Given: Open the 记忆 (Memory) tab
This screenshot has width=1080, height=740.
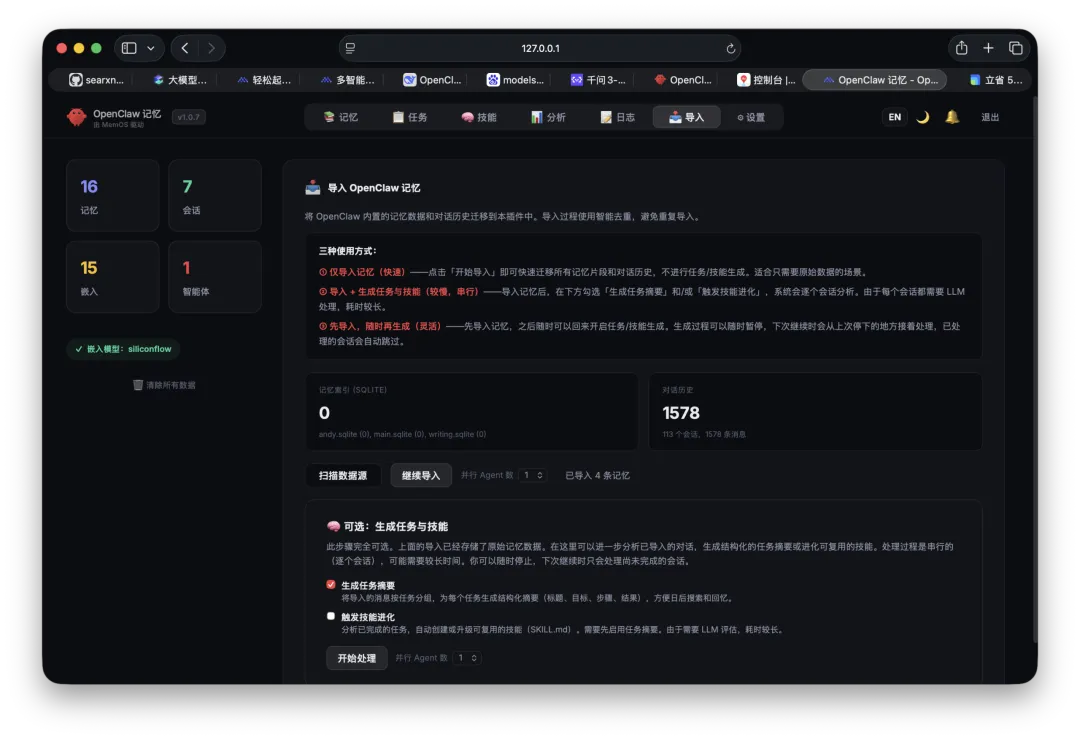Looking at the screenshot, I should [x=340, y=117].
